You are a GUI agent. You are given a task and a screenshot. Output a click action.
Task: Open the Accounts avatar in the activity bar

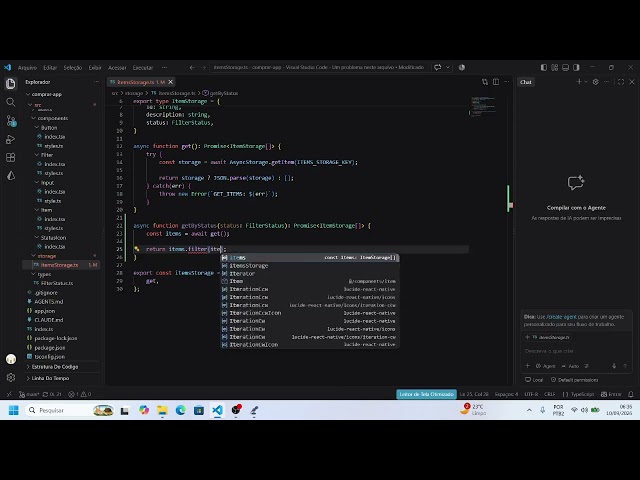(x=11, y=359)
